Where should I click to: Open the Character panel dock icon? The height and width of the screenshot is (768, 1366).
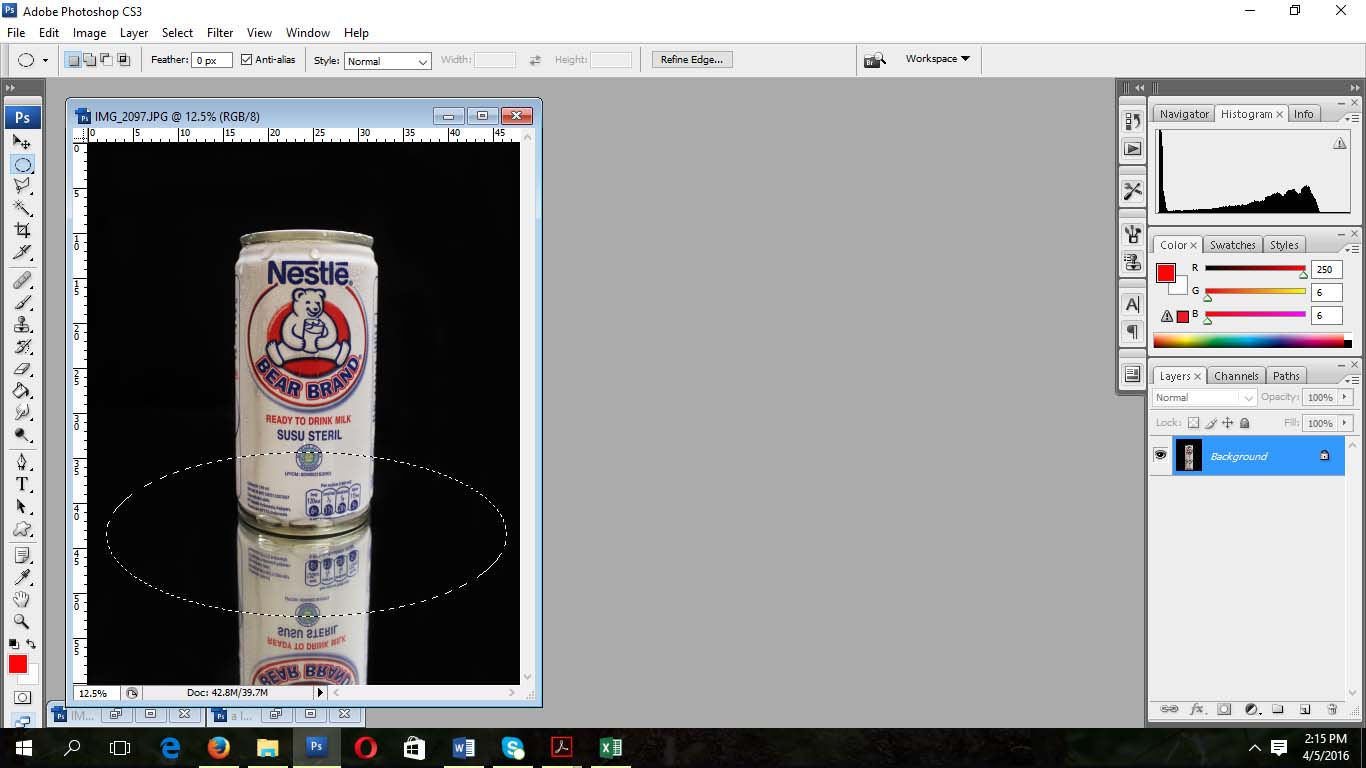pyautogui.click(x=1132, y=305)
